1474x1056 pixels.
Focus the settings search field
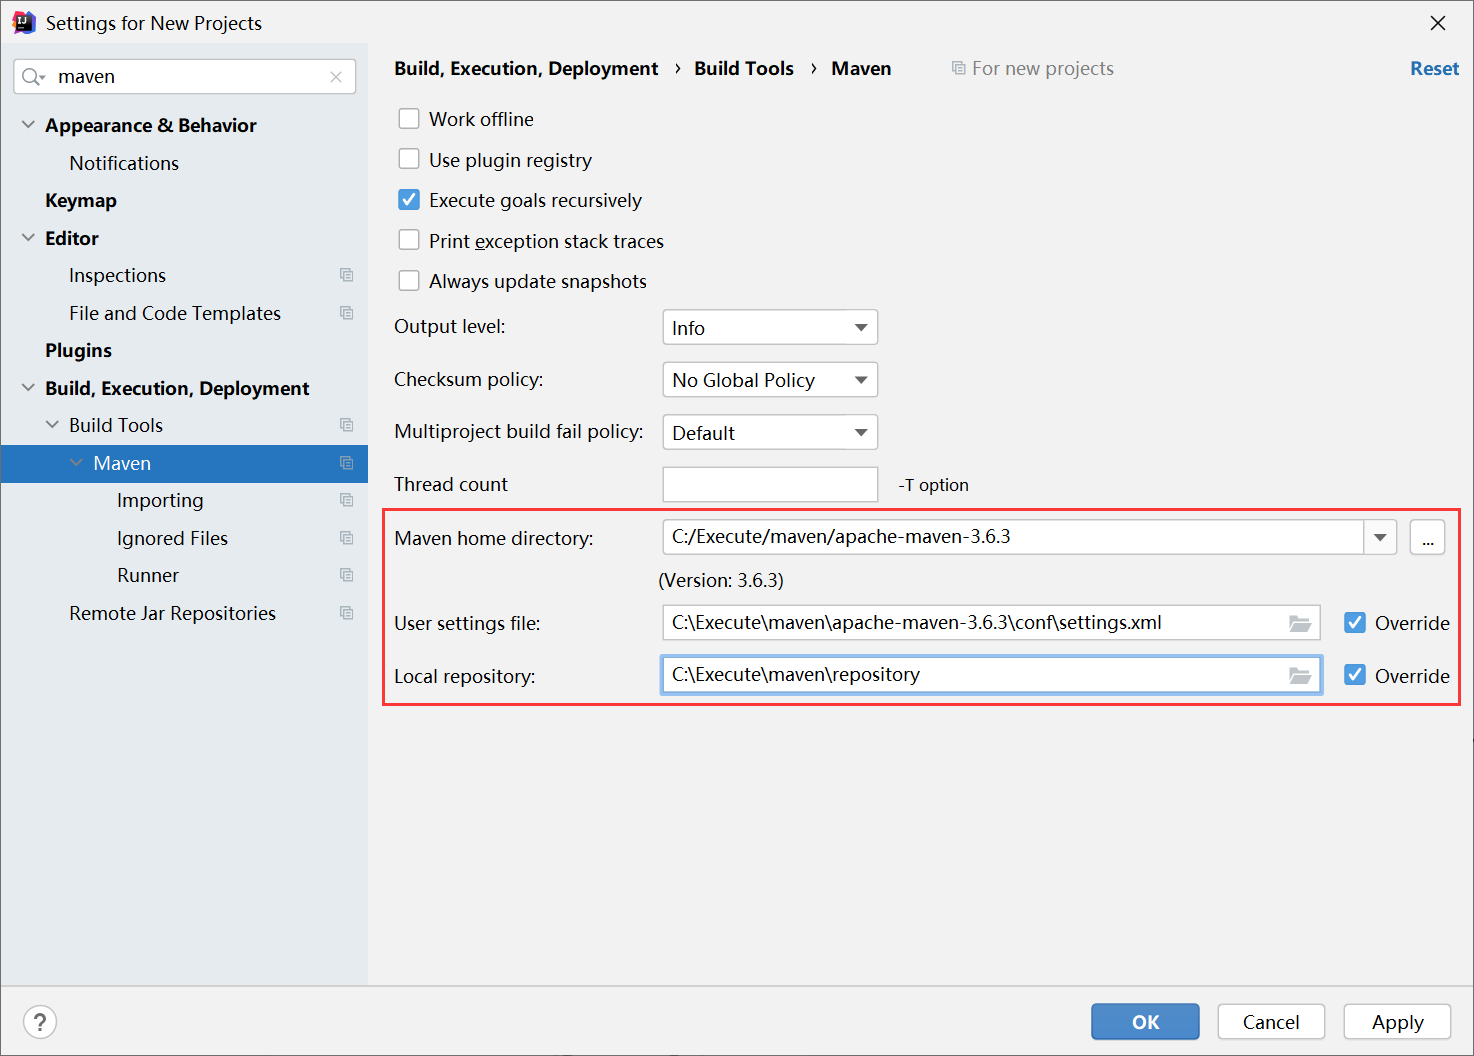(x=185, y=77)
